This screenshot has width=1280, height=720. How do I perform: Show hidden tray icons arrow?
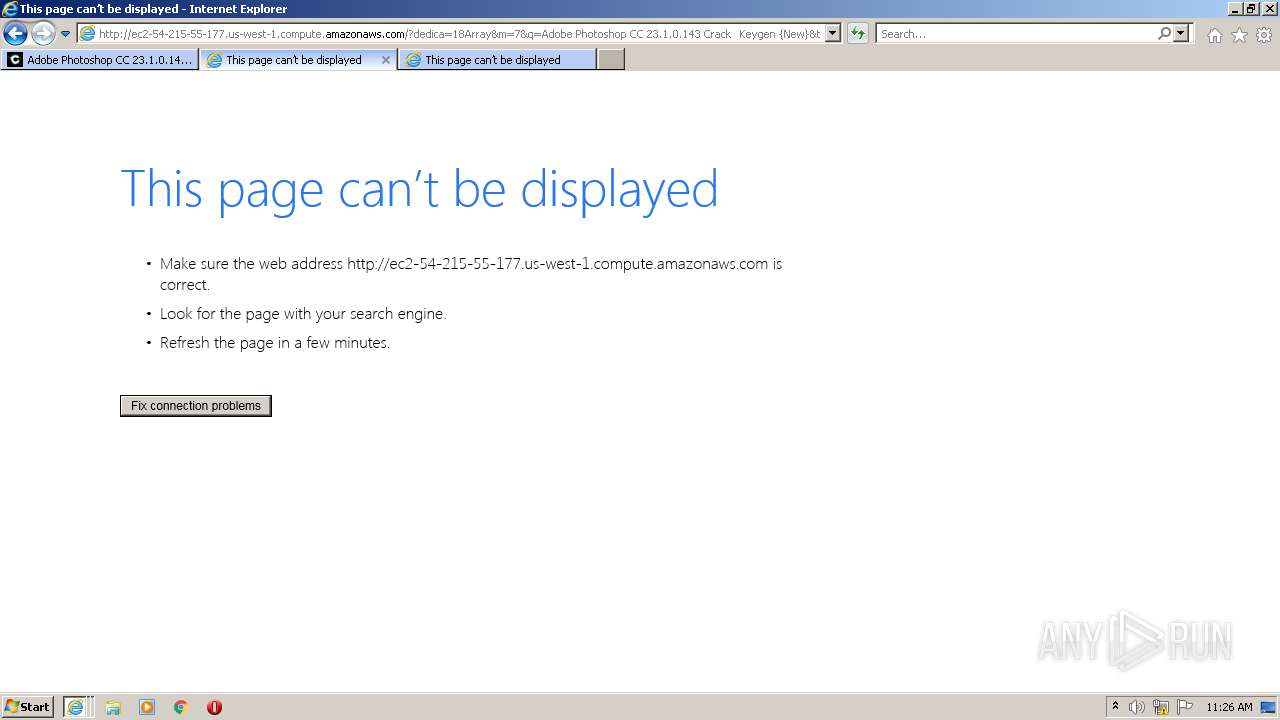pos(1115,707)
